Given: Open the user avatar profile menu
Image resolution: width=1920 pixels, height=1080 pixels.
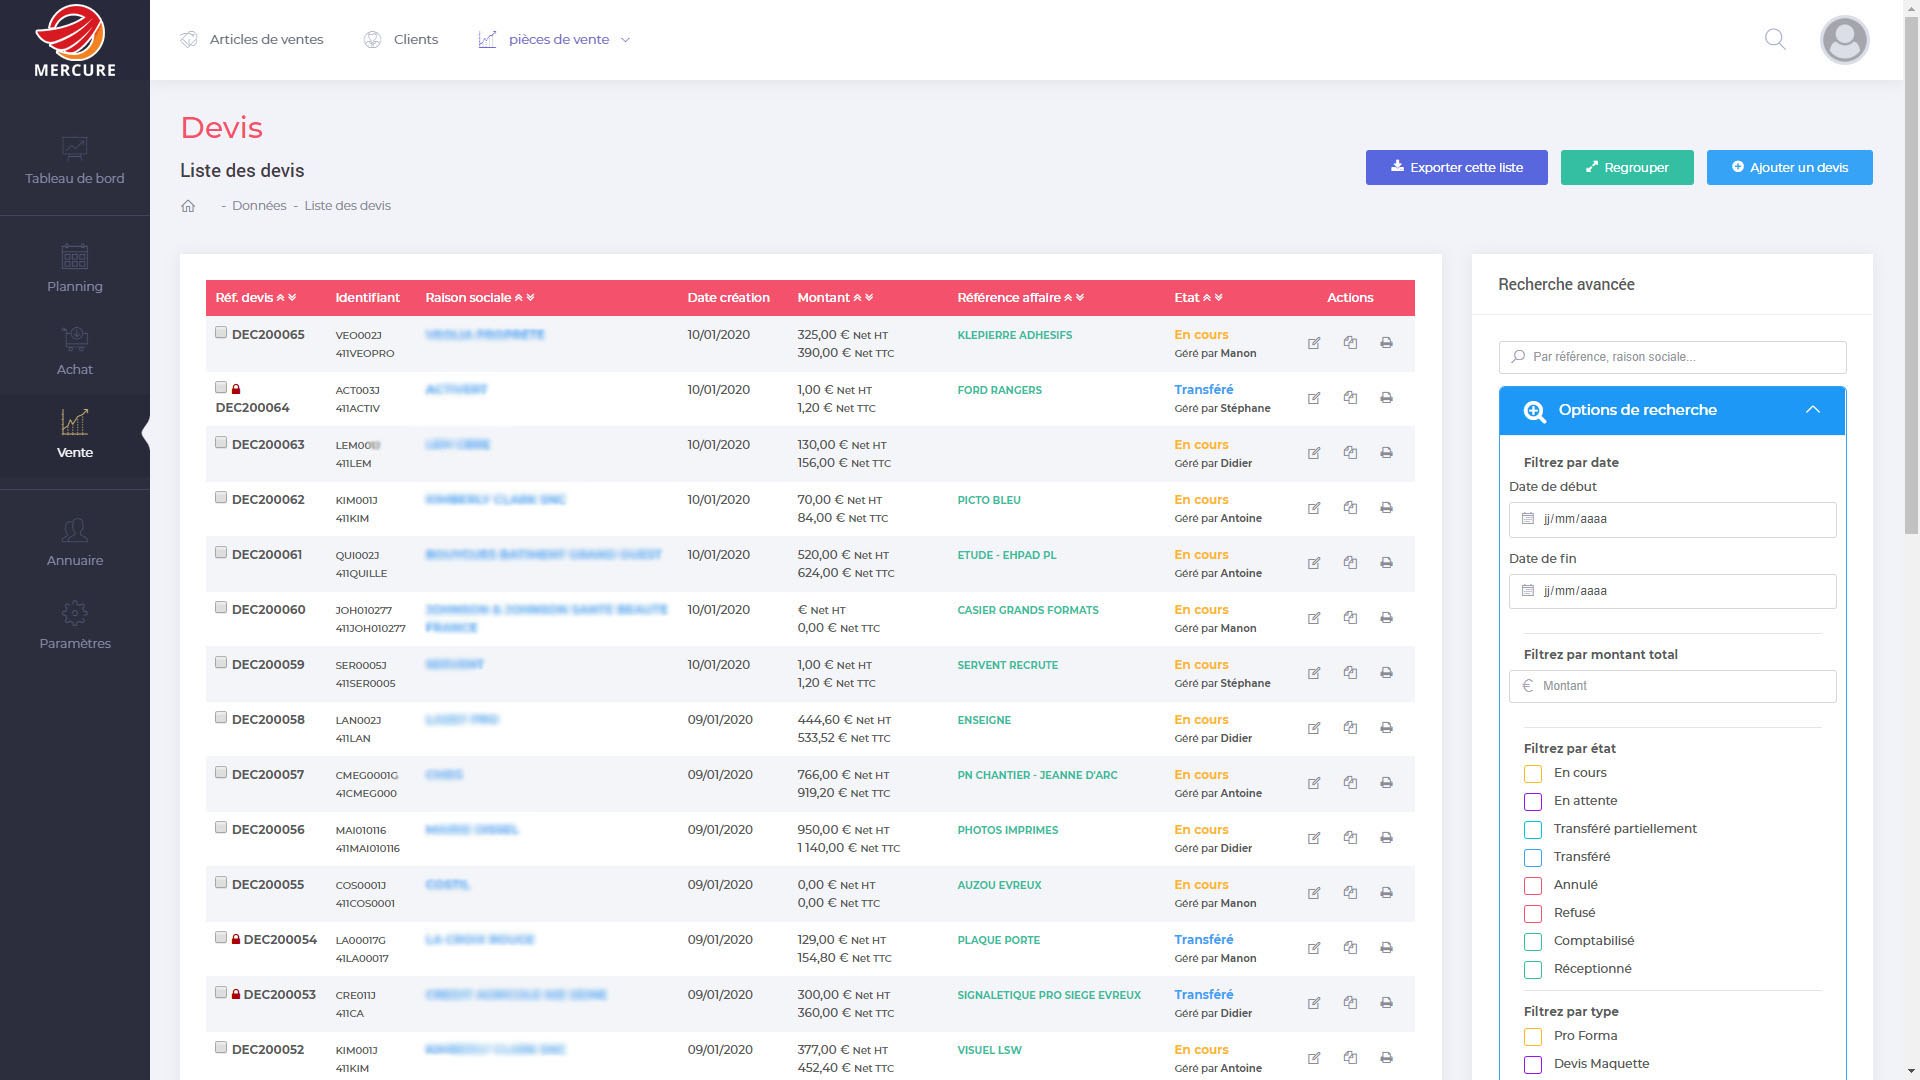Looking at the screenshot, I should (x=1844, y=40).
